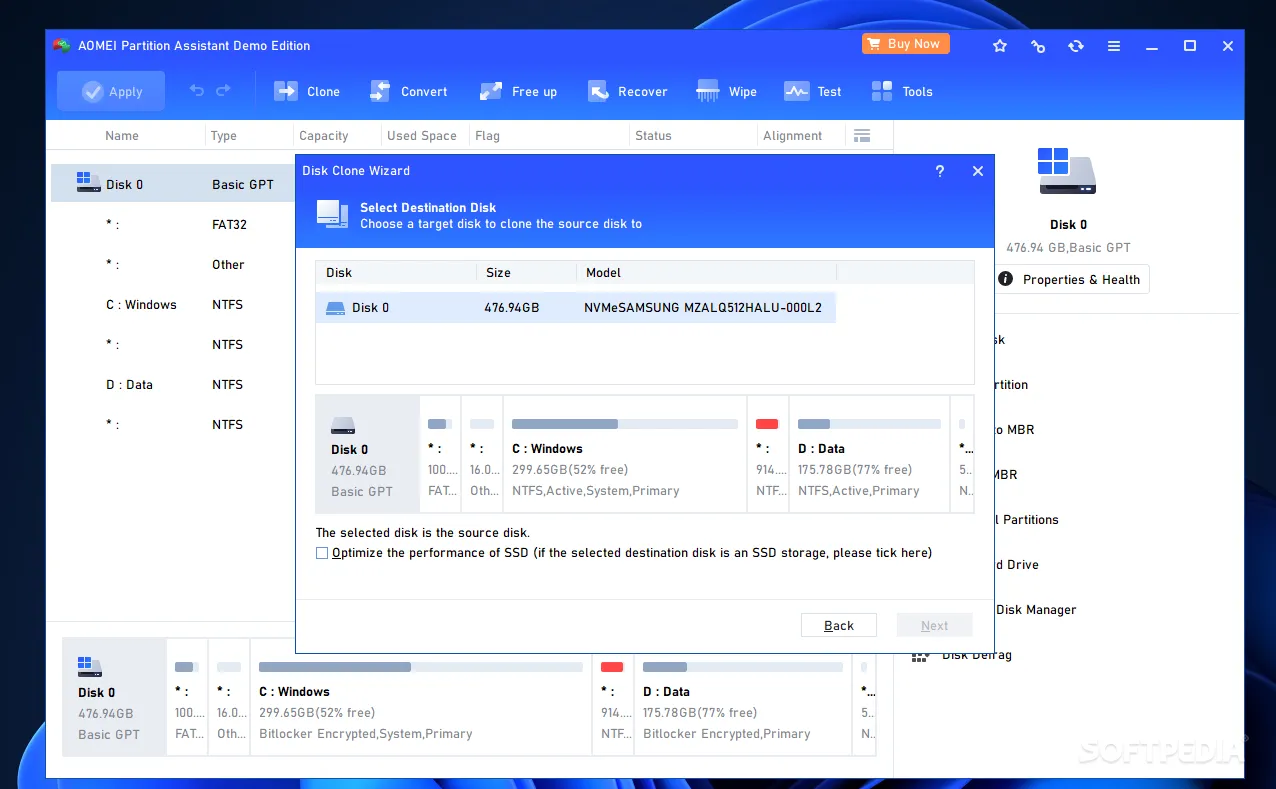This screenshot has height=789, width=1276.
Task: Open Properties & Health
Action: 1069,280
